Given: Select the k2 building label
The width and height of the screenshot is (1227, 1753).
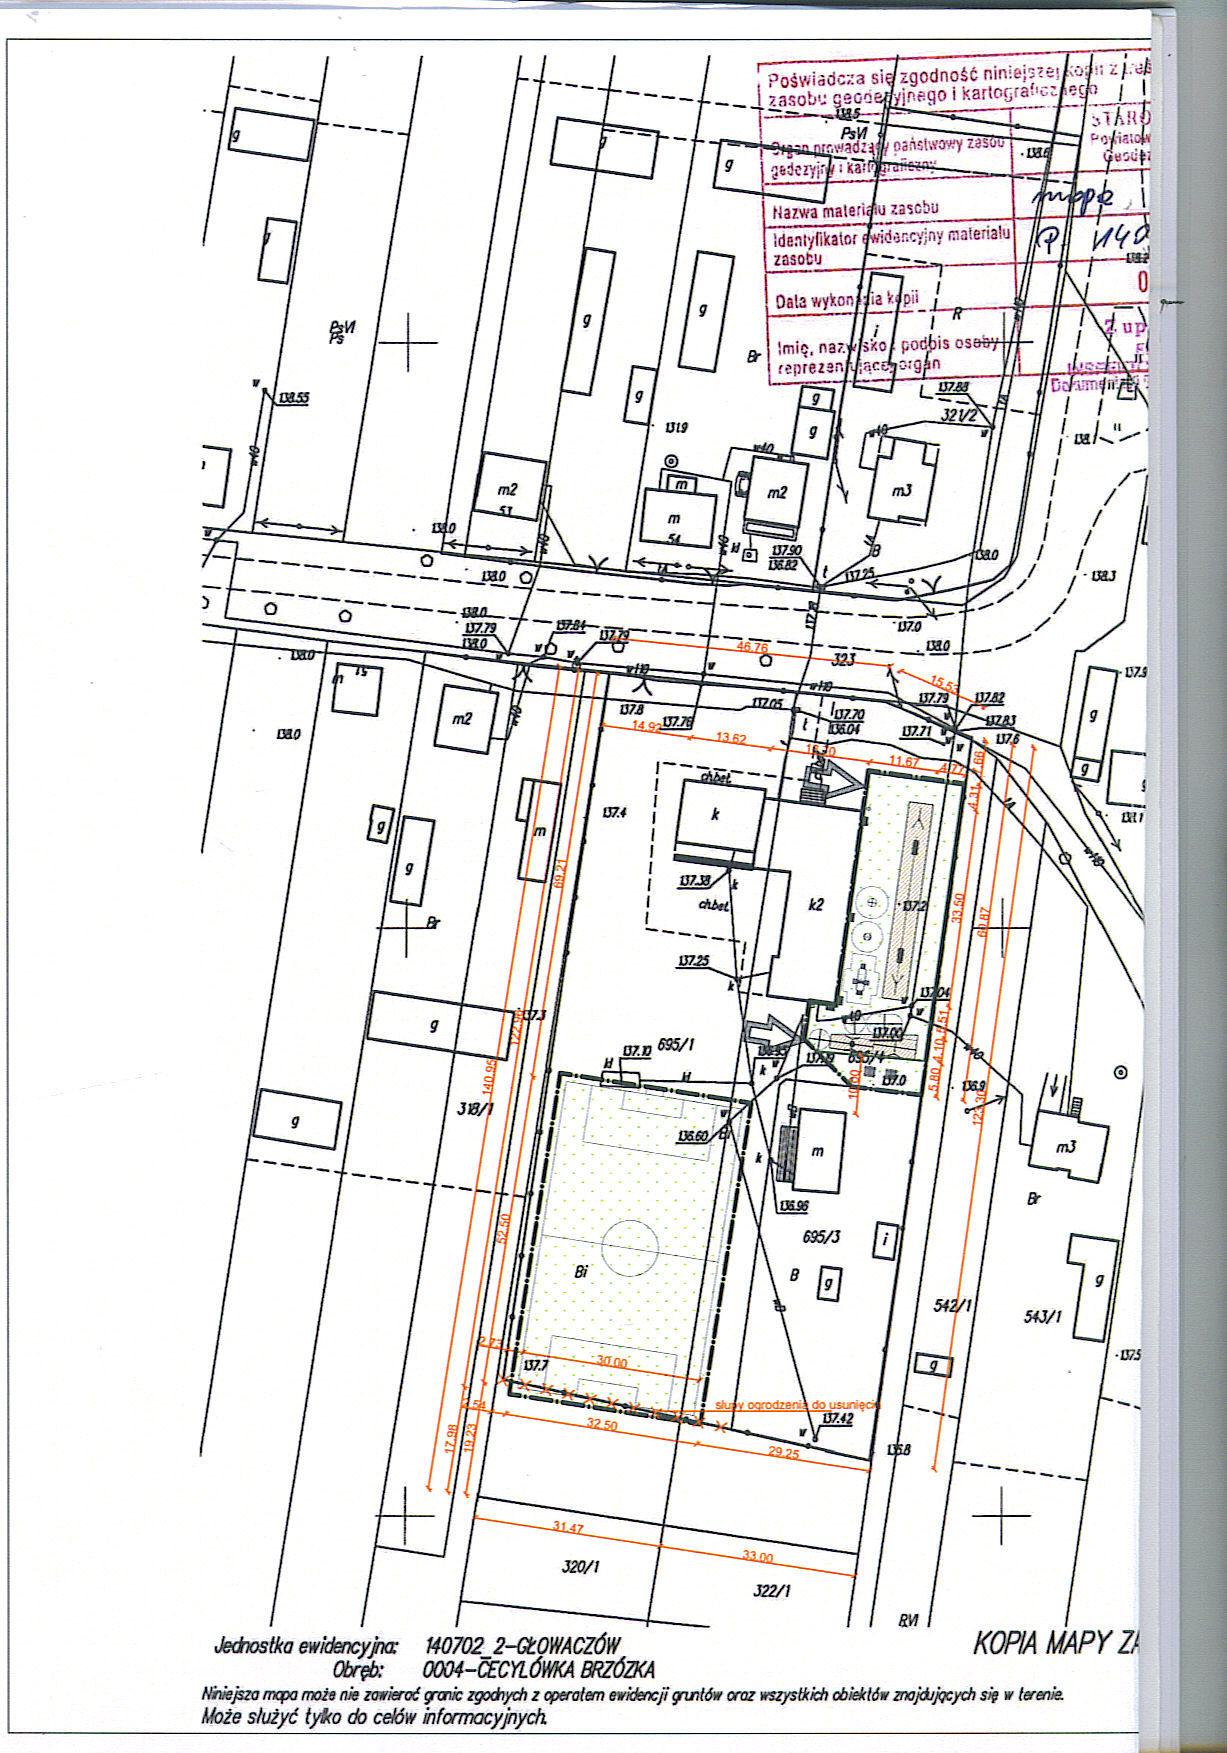Looking at the screenshot, I should coord(816,904).
